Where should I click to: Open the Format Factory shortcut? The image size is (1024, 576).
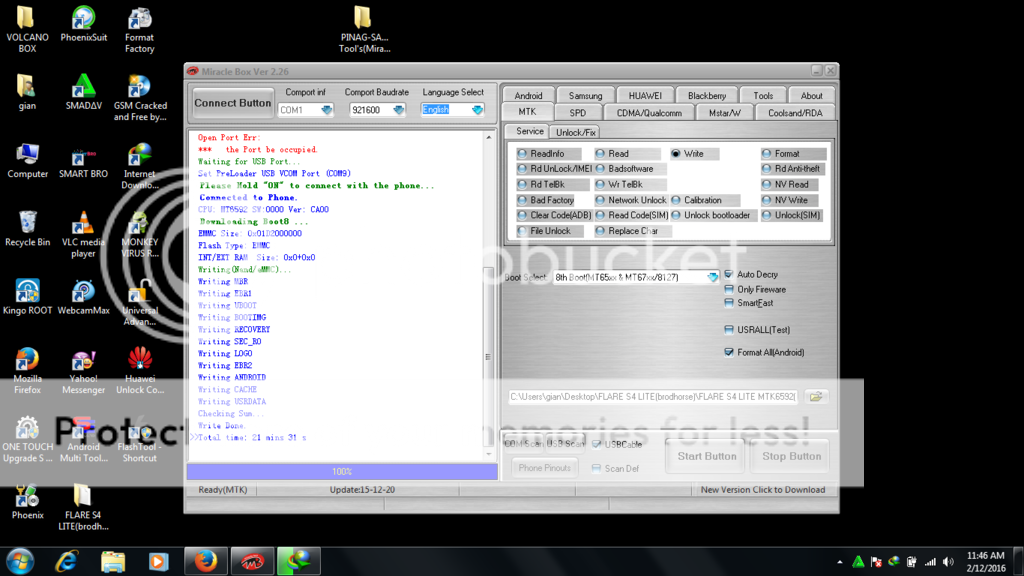click(x=140, y=19)
